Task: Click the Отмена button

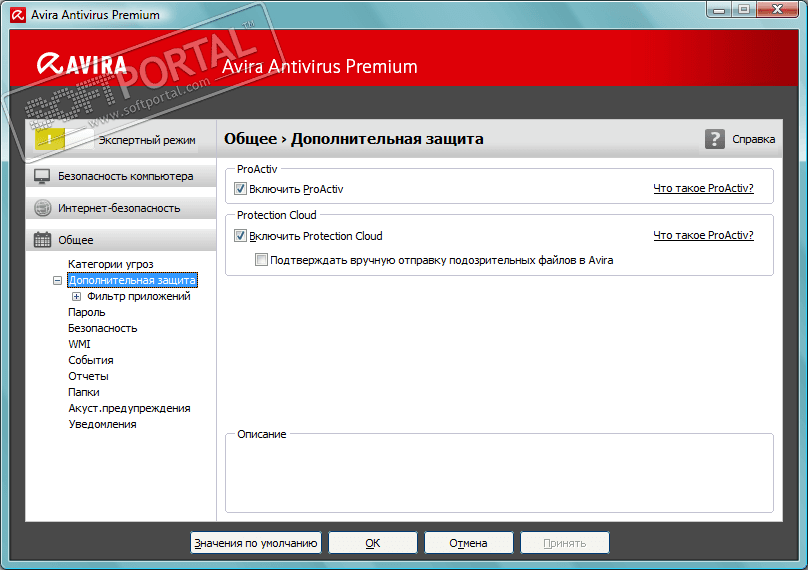Action: pyautogui.click(x=468, y=543)
